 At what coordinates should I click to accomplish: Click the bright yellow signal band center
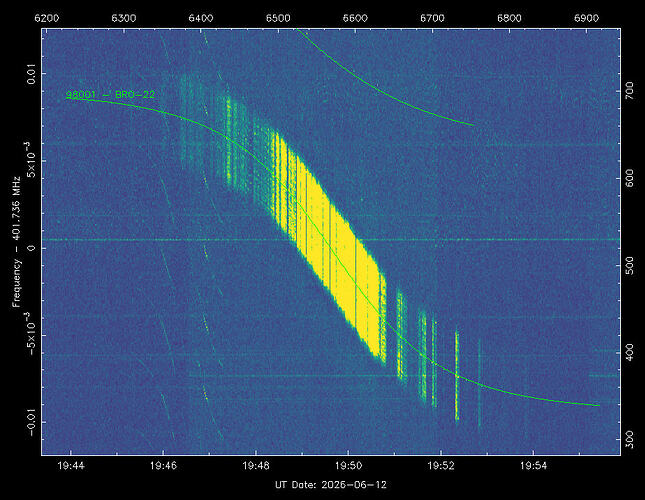click(329, 247)
